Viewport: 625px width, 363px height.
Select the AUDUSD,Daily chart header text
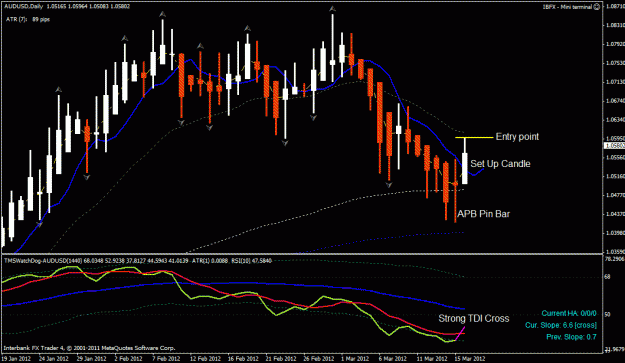67,6
